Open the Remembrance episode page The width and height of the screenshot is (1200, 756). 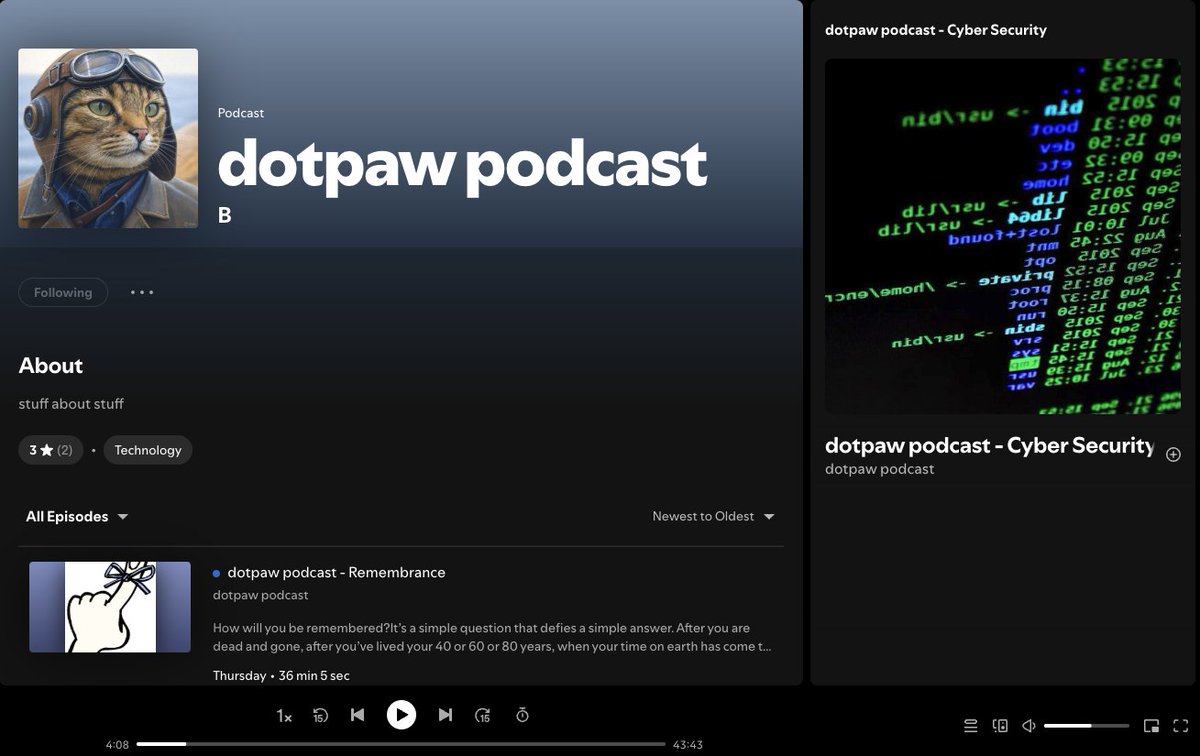[335, 572]
